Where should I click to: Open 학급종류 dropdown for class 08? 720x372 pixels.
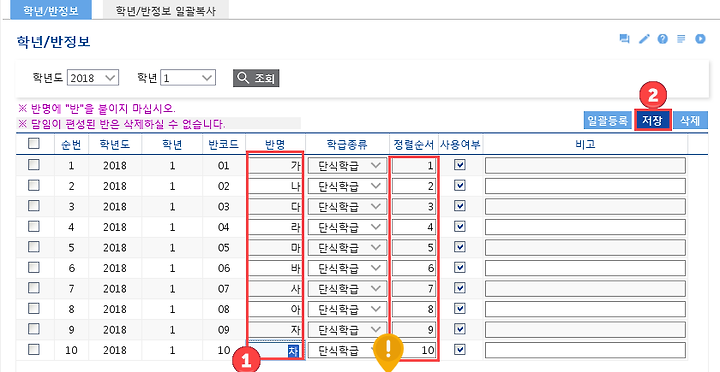click(347, 309)
